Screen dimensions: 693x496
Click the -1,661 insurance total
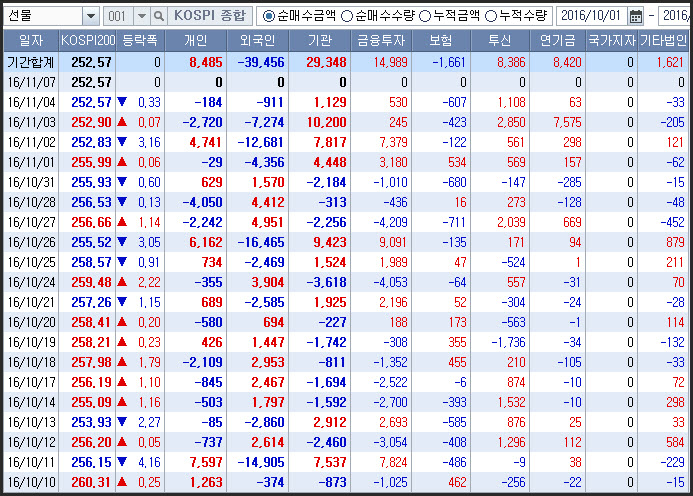[x=449, y=62]
